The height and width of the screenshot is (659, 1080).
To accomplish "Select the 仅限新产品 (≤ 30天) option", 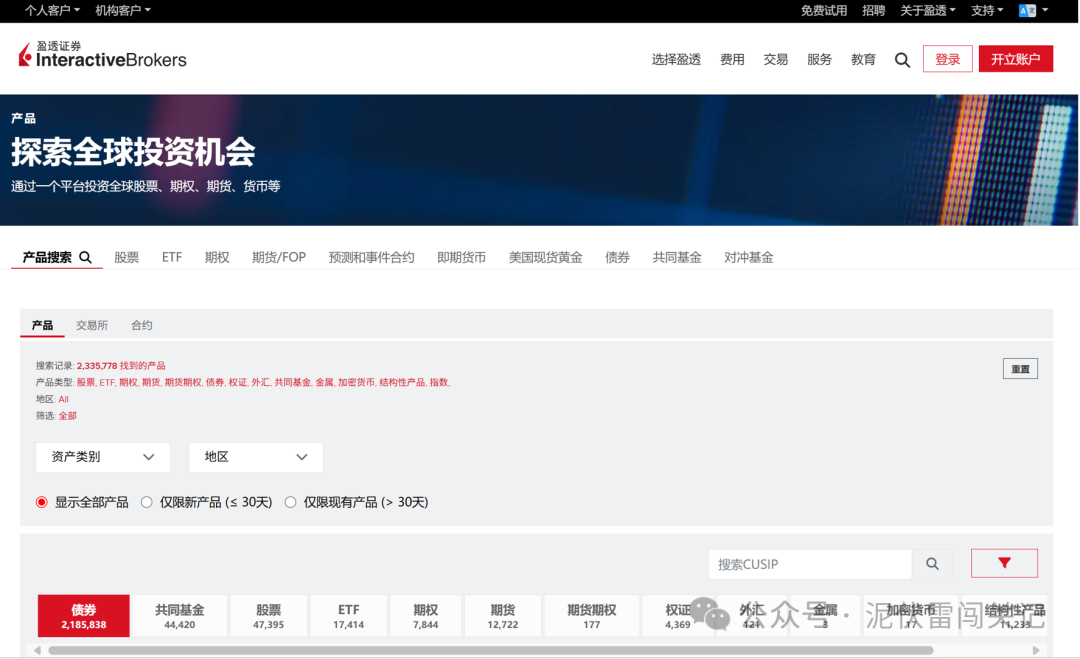I will coord(146,502).
